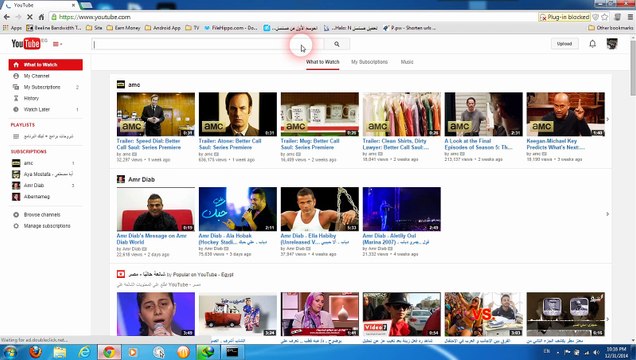The image size is (636, 360).
Task: Open the amc subscription in sidebar
Action: [28, 163]
